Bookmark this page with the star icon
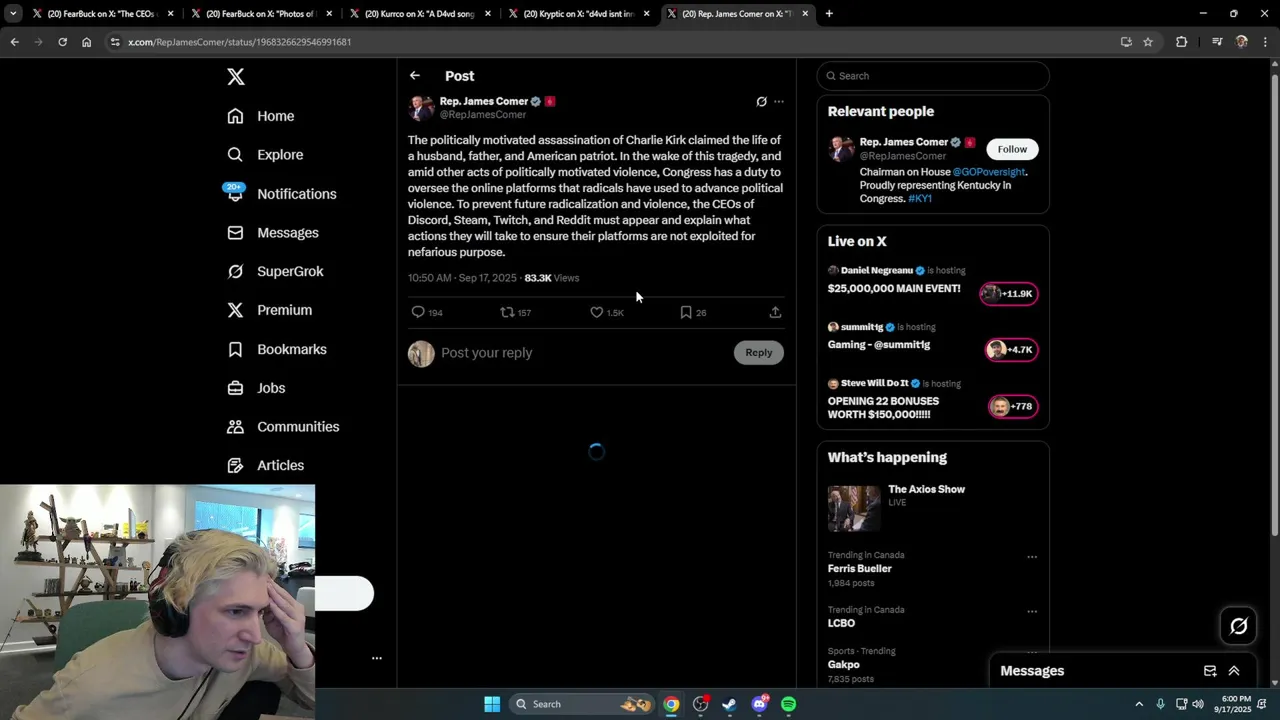This screenshot has height=720, width=1280. [x=1148, y=42]
